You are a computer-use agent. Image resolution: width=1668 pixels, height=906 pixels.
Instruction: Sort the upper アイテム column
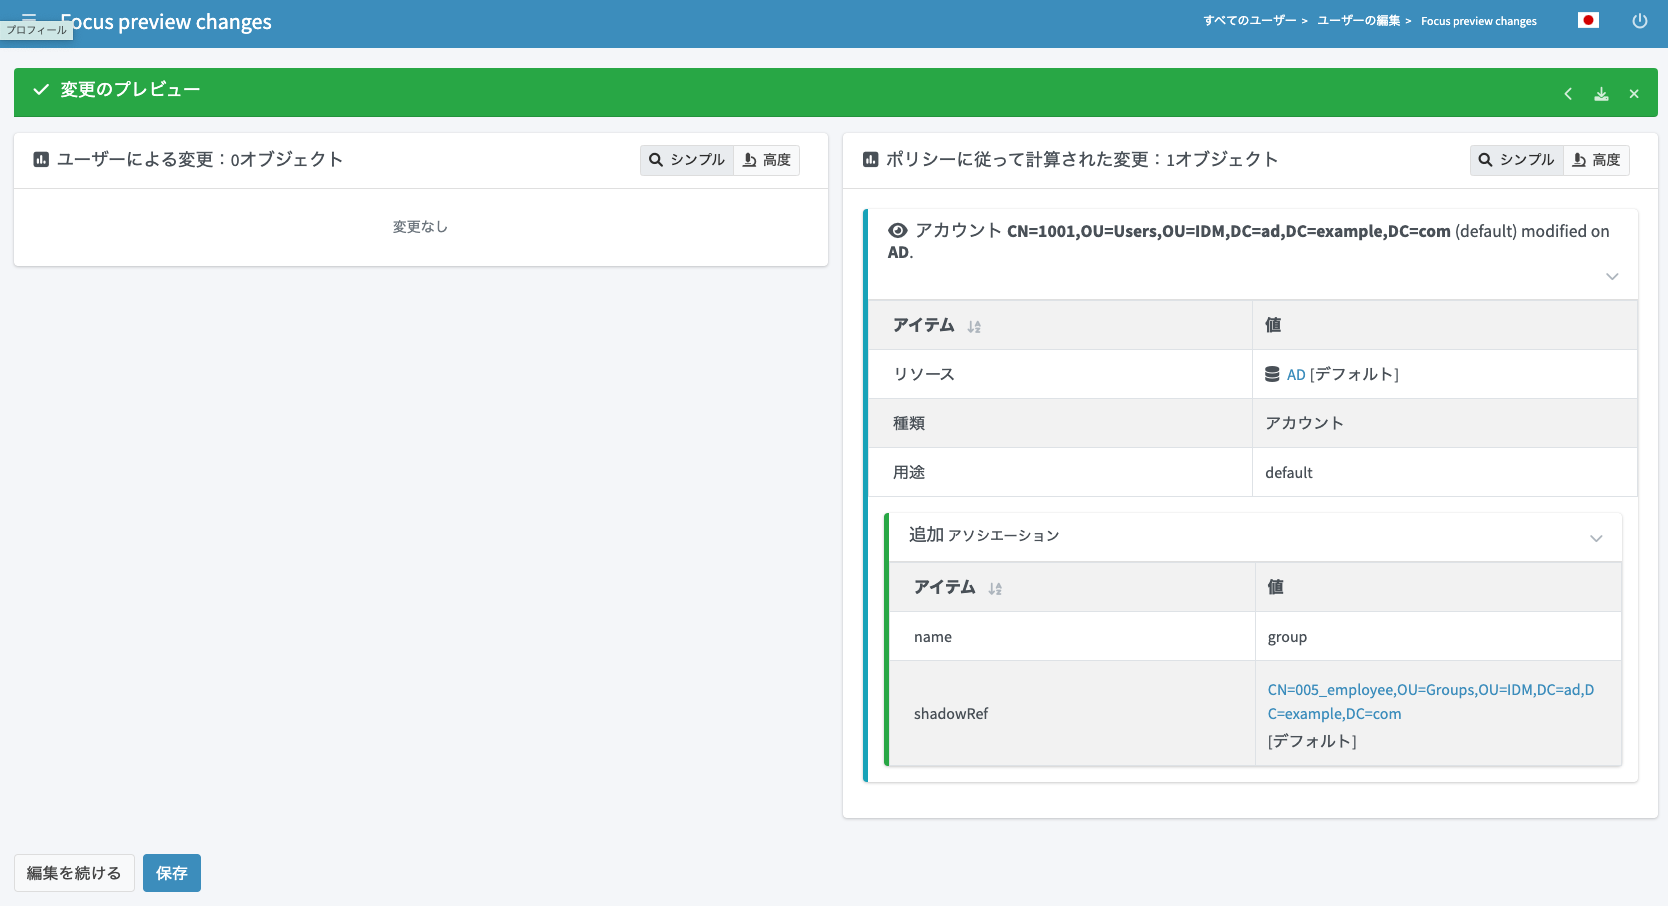click(x=974, y=327)
